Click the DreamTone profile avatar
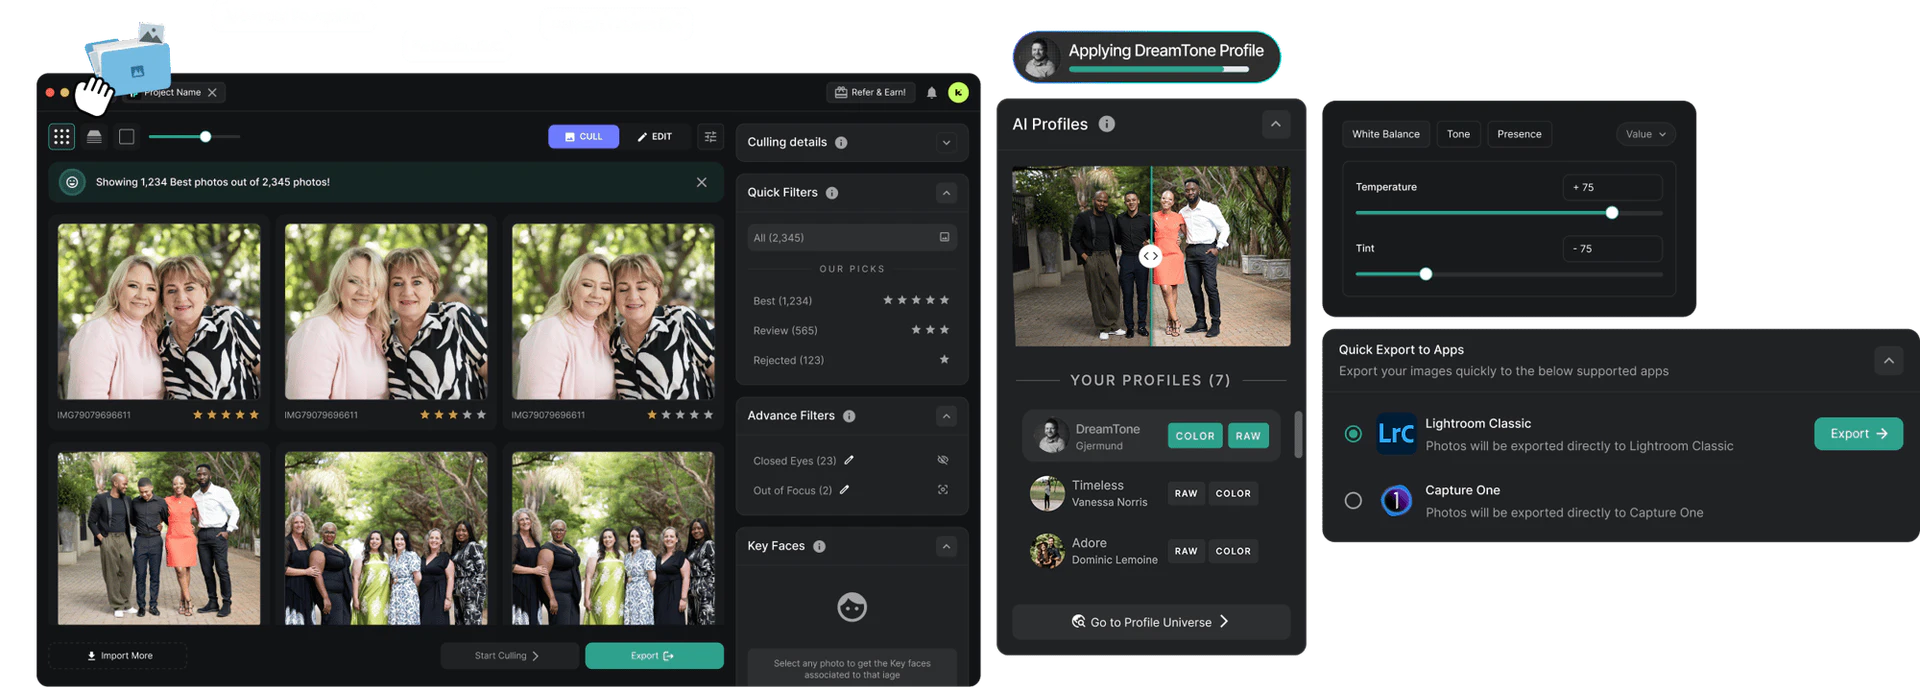This screenshot has width=1920, height=687. [1050, 435]
